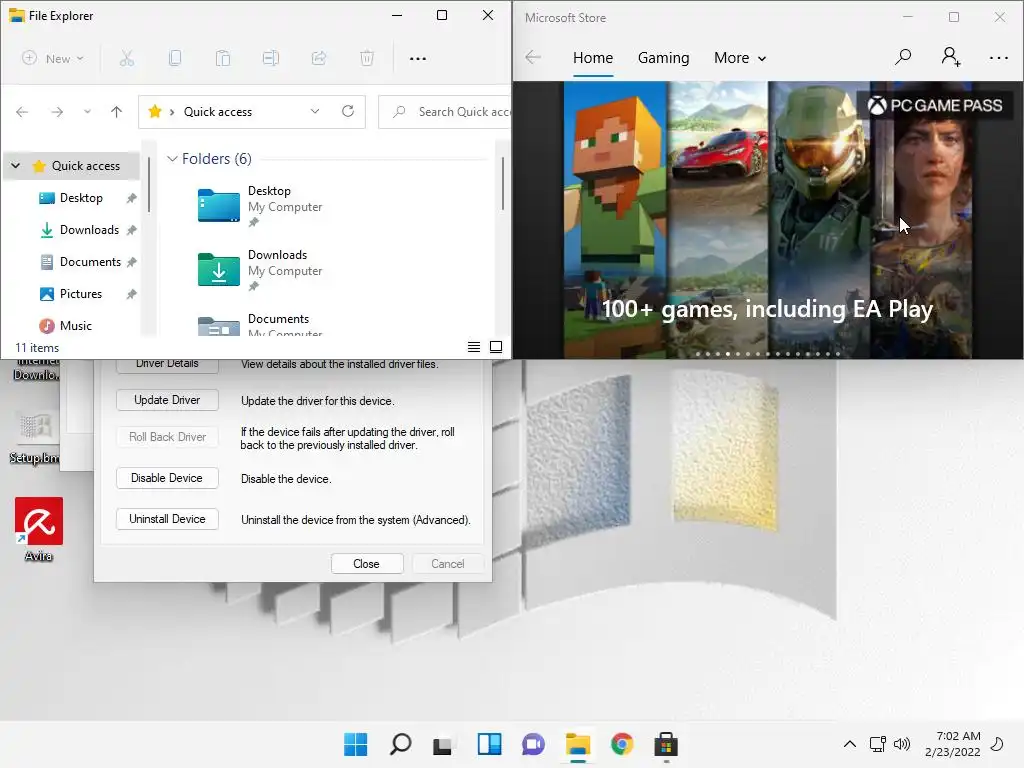Click the Paste clipboard icon in File Explorer
The height and width of the screenshot is (768, 1024).
(223, 58)
